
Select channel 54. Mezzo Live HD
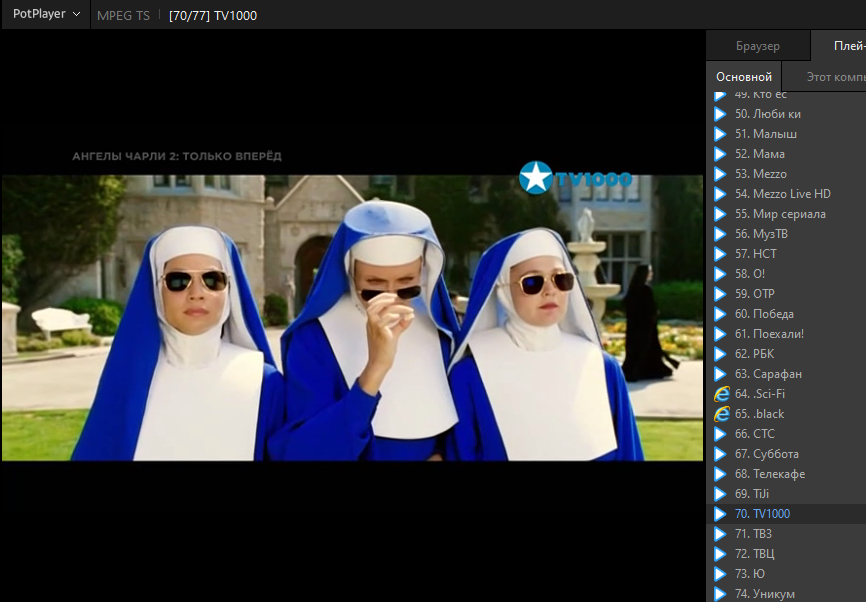[786, 194]
